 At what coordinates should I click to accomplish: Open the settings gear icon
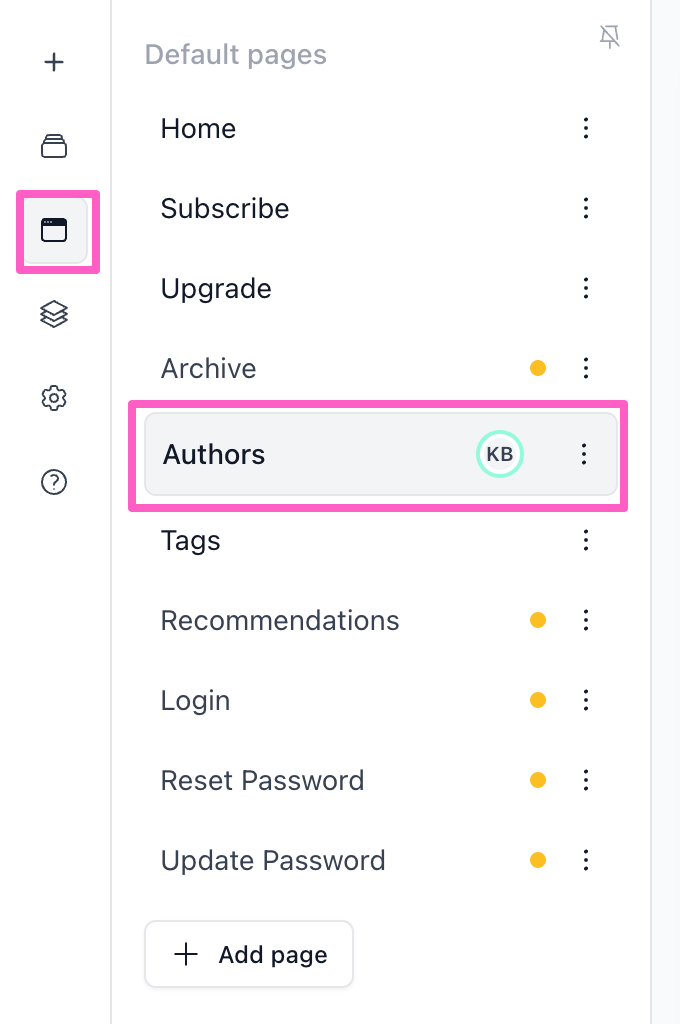54,399
